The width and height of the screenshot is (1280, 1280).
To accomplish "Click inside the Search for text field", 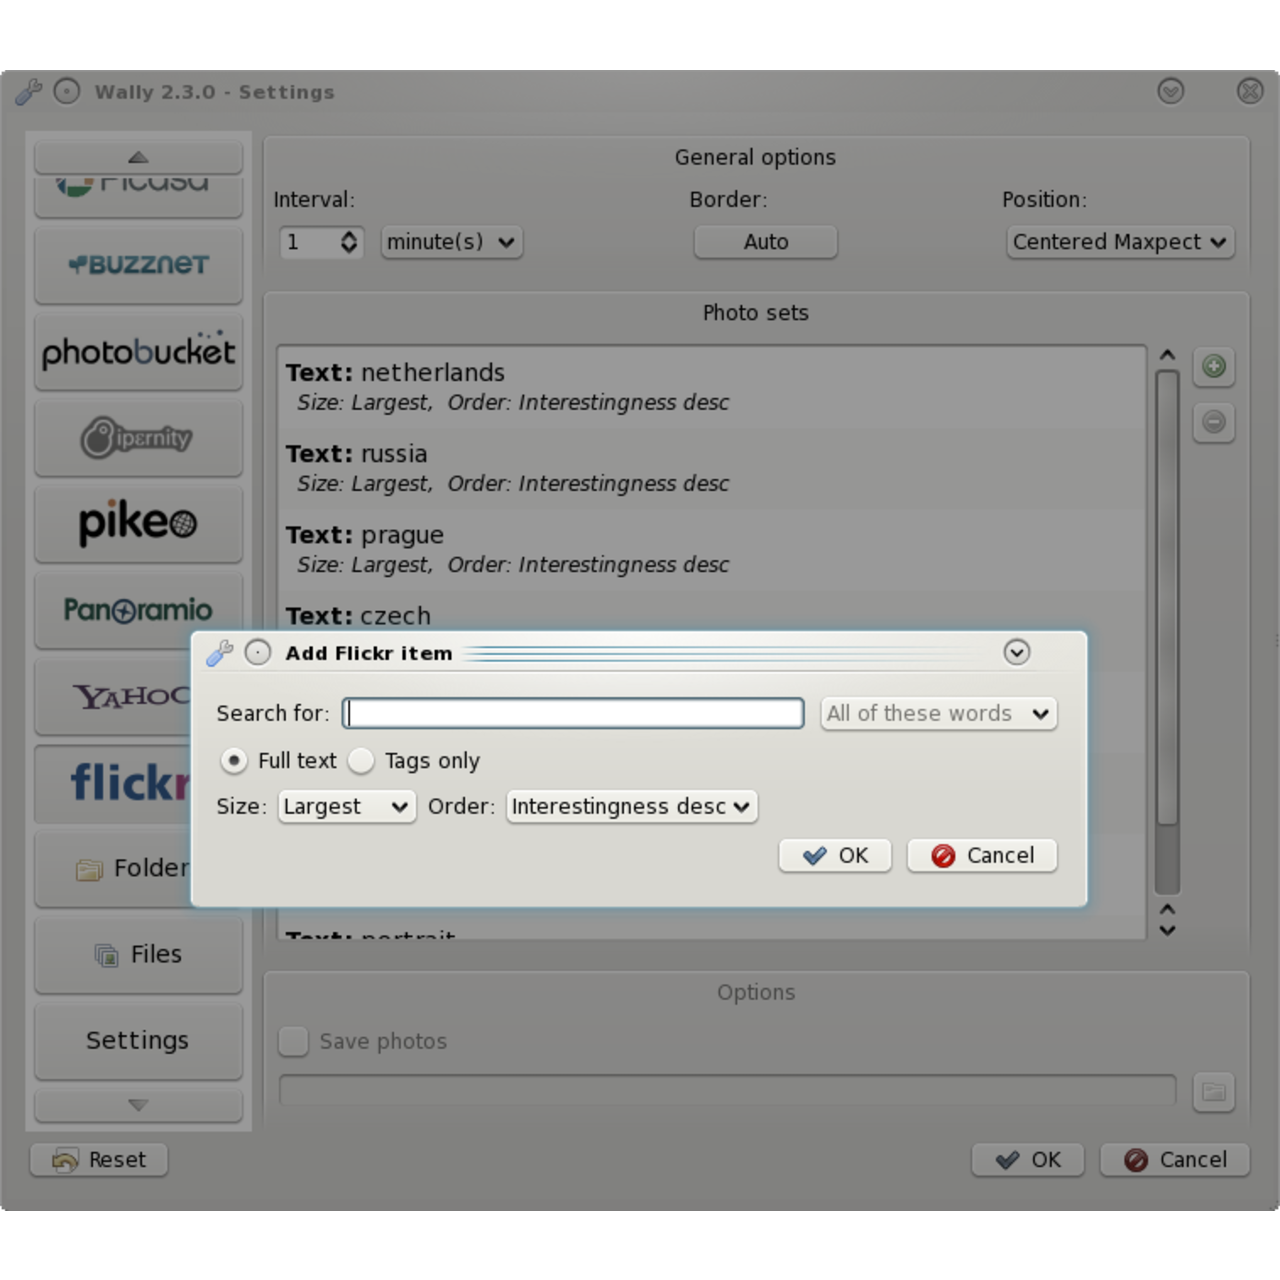I will click(573, 713).
